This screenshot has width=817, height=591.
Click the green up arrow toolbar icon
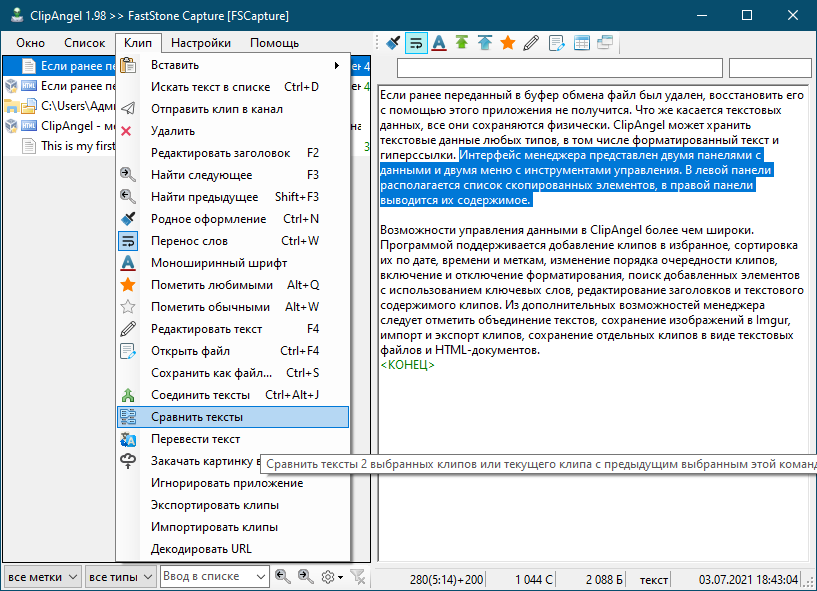coord(462,43)
